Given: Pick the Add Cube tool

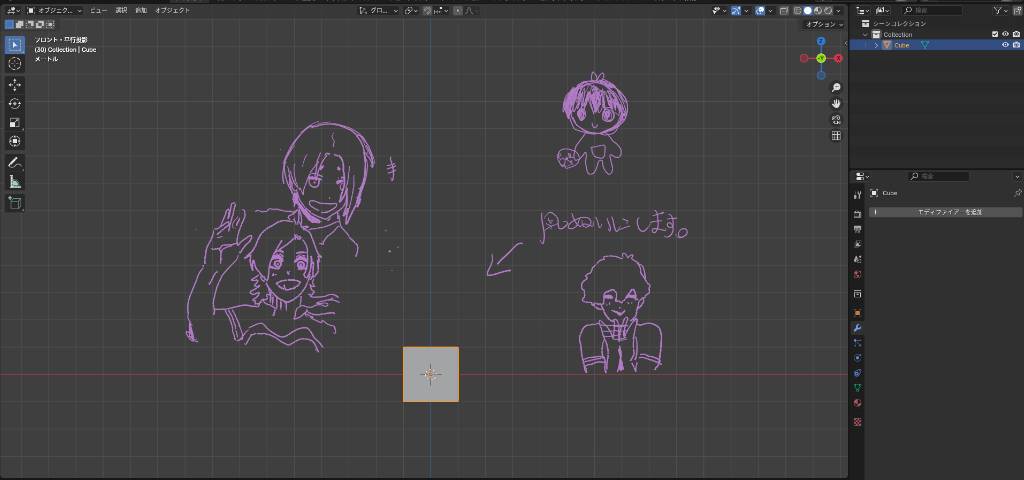Looking at the screenshot, I should click(x=15, y=202).
